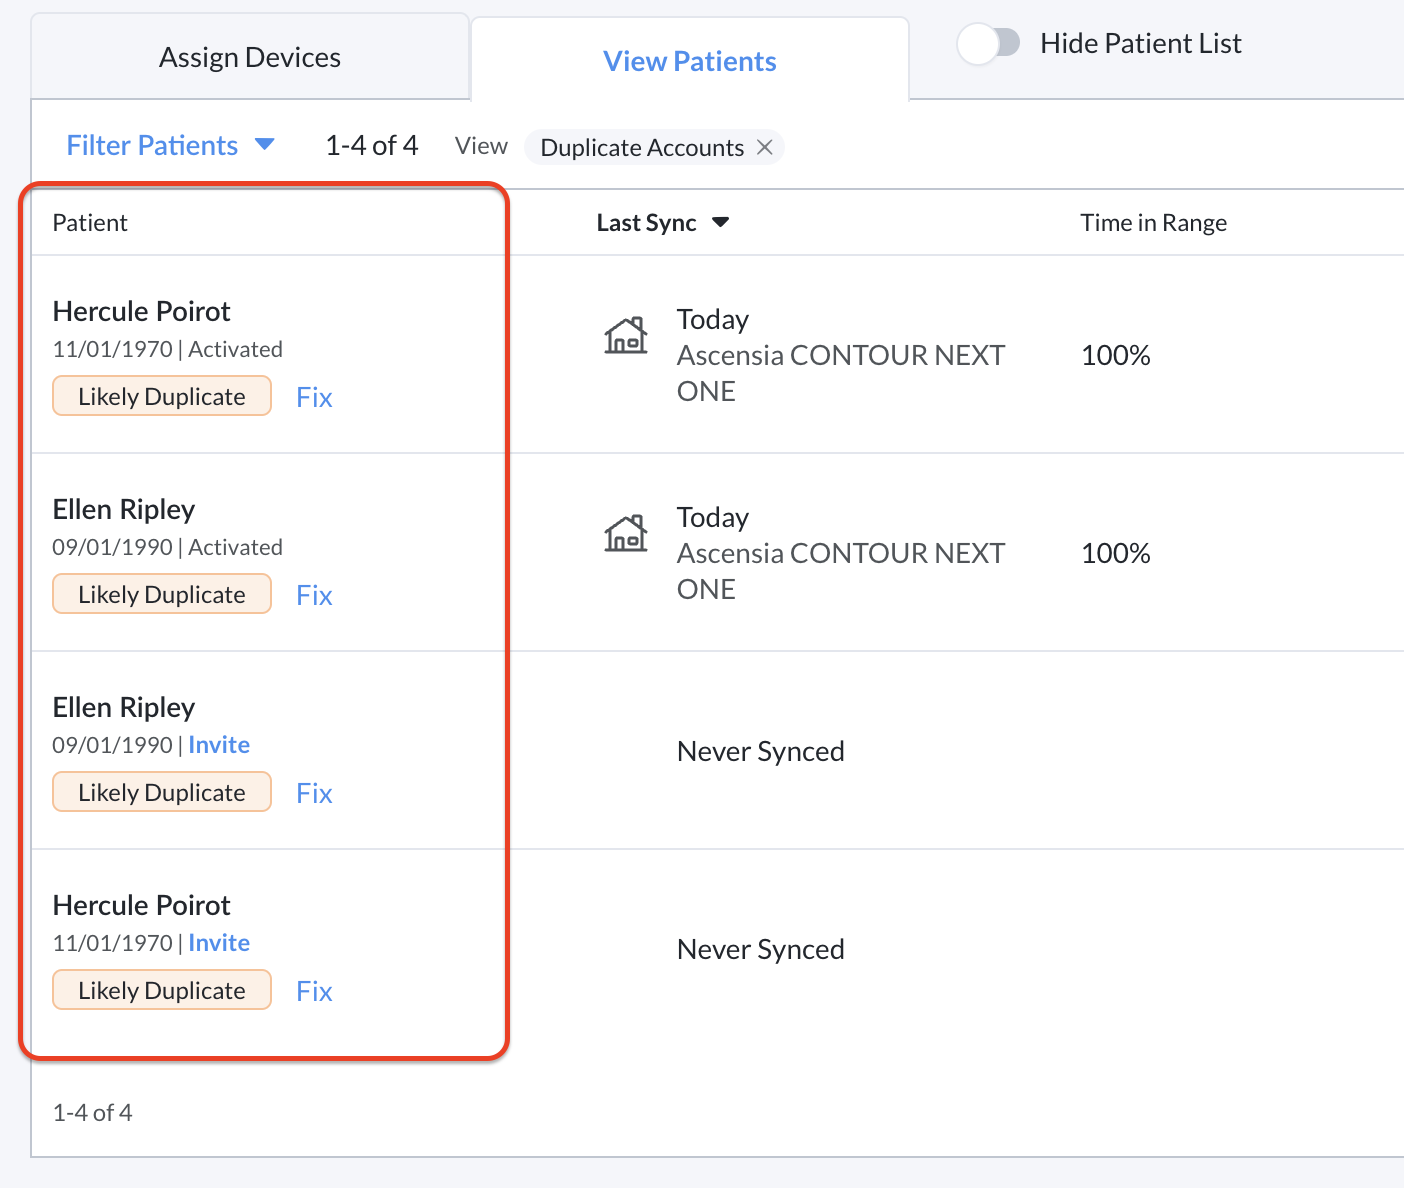Viewport: 1404px width, 1188px height.
Task: Switch to the Assign Devices tab
Action: pos(249,56)
